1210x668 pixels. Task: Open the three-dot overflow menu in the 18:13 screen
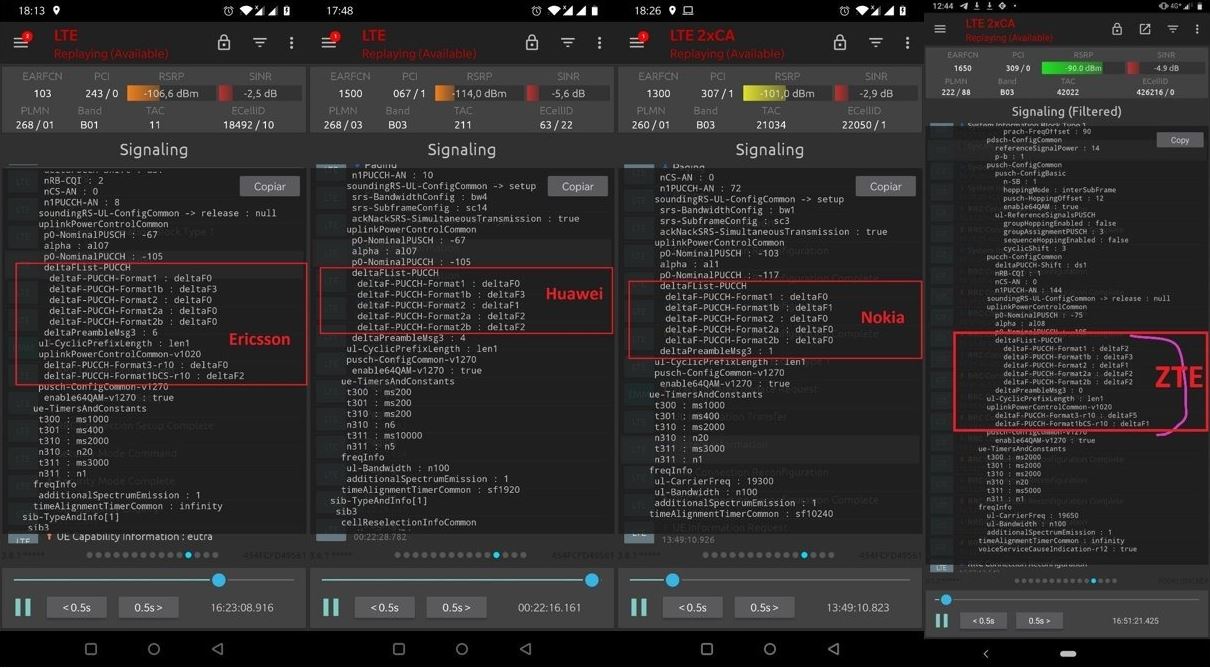(x=291, y=43)
